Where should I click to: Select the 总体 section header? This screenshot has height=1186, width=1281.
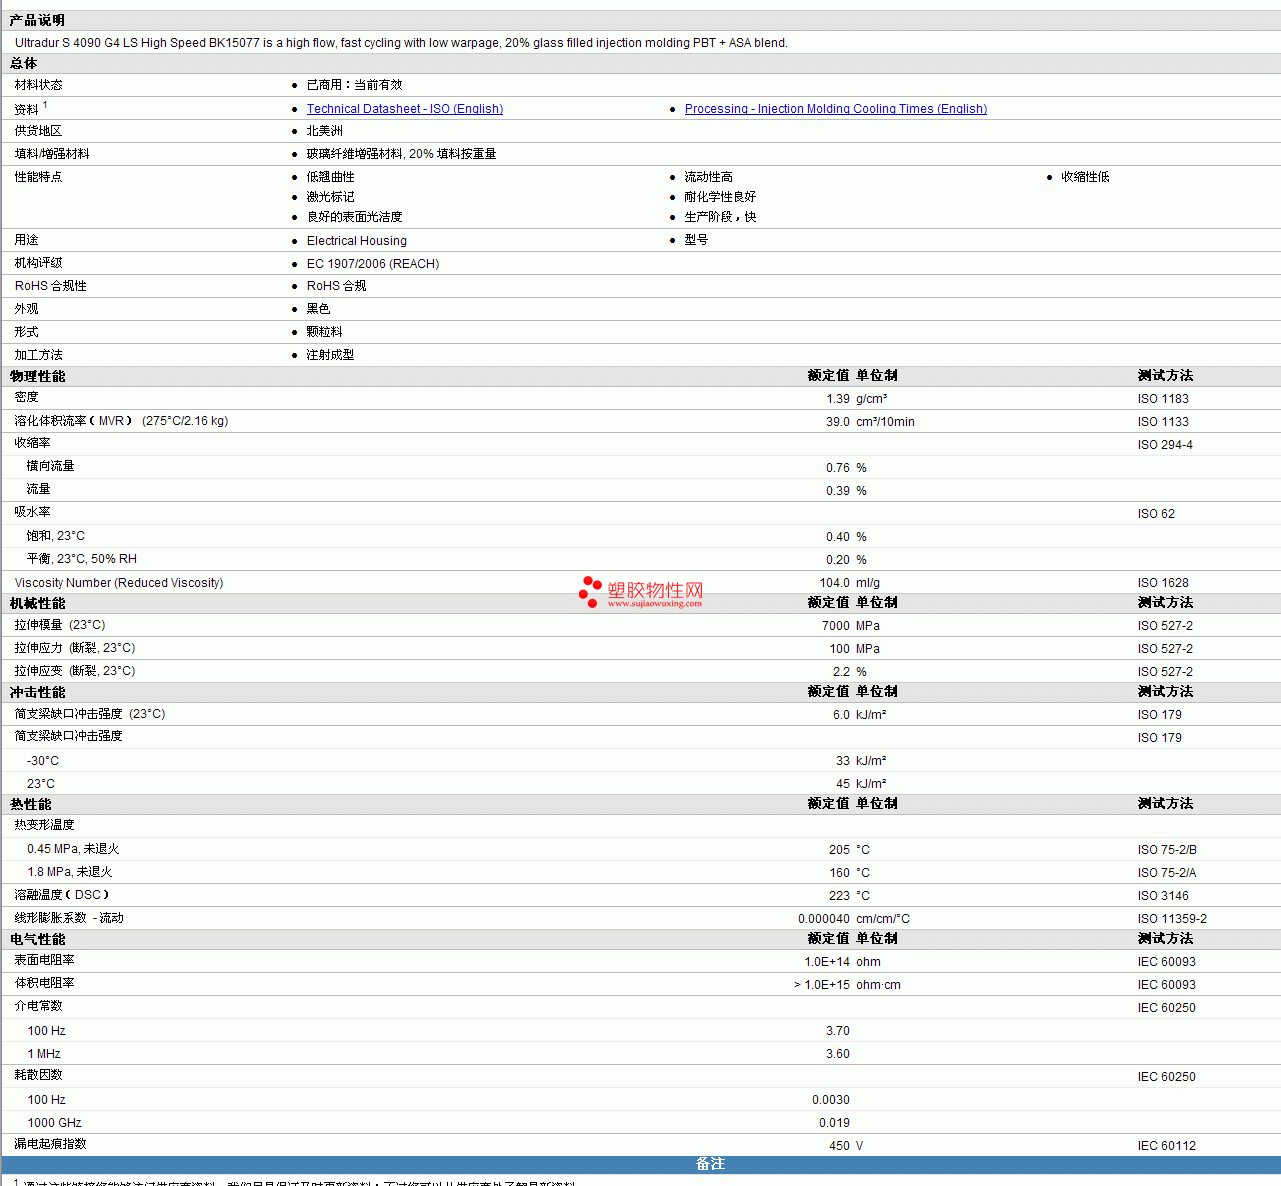[24, 63]
